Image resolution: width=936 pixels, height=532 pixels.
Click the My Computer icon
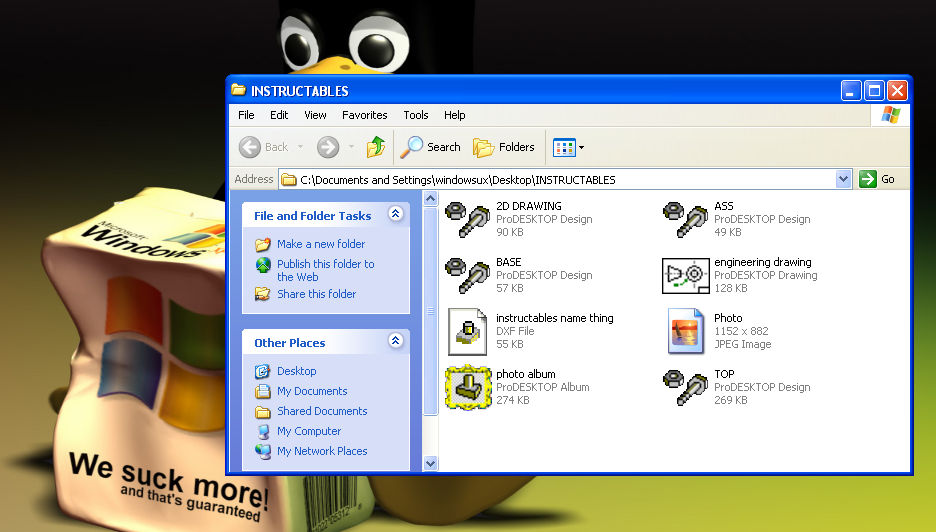[263, 432]
